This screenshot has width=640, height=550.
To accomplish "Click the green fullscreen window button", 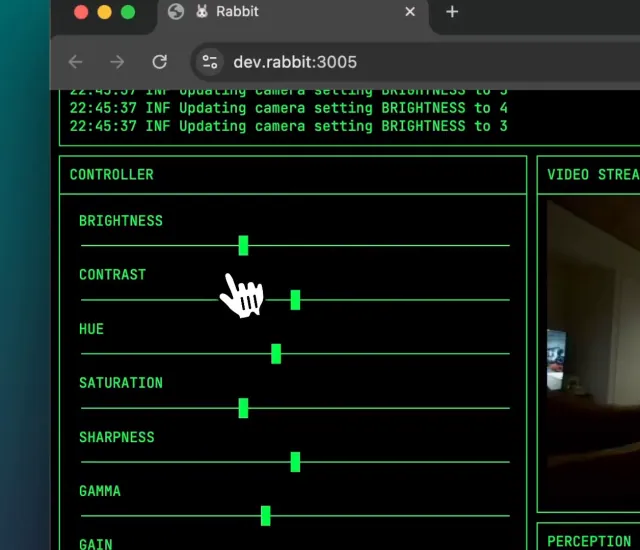I will point(128,12).
